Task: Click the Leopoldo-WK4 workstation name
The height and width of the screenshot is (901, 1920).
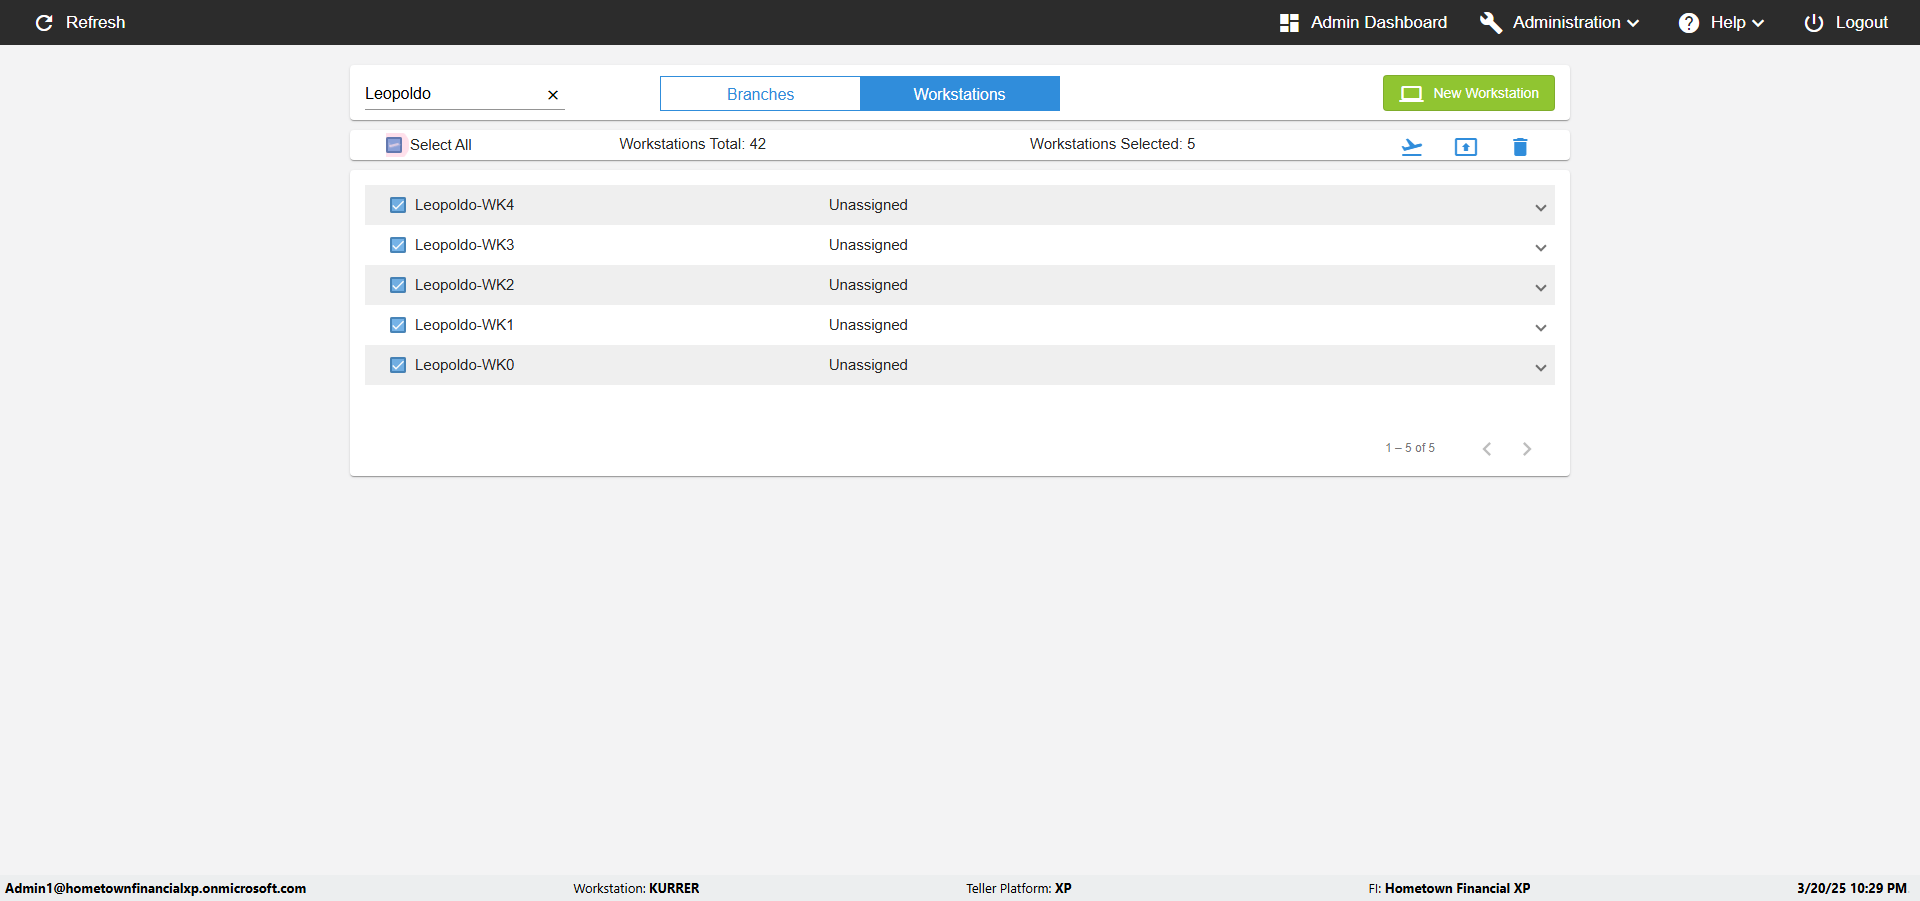Action: coord(464,205)
